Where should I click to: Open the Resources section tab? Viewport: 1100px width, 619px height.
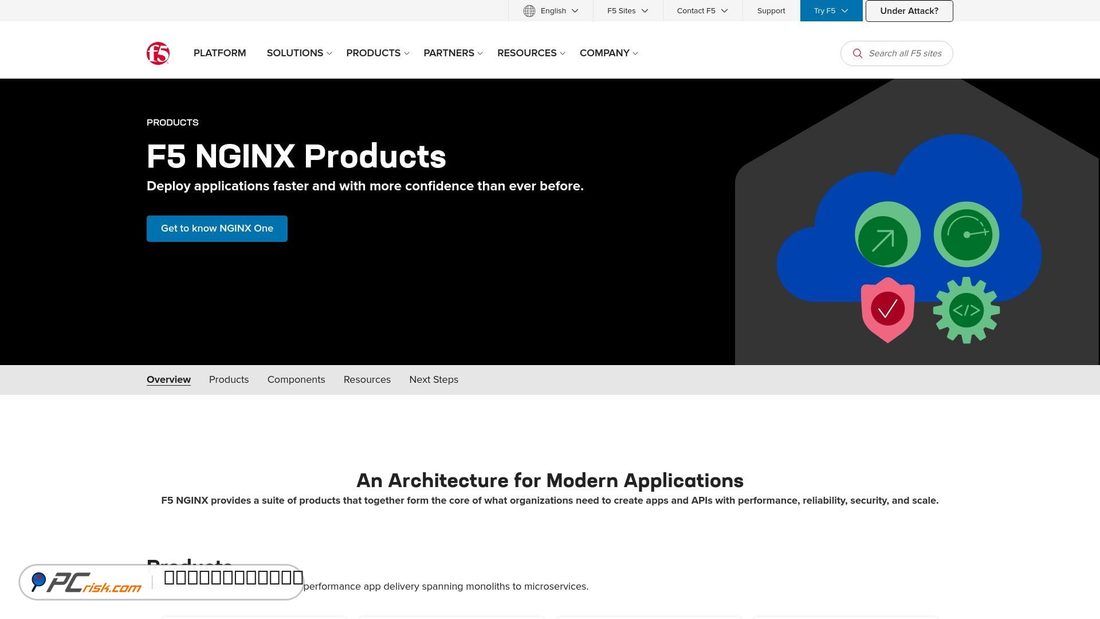click(367, 379)
